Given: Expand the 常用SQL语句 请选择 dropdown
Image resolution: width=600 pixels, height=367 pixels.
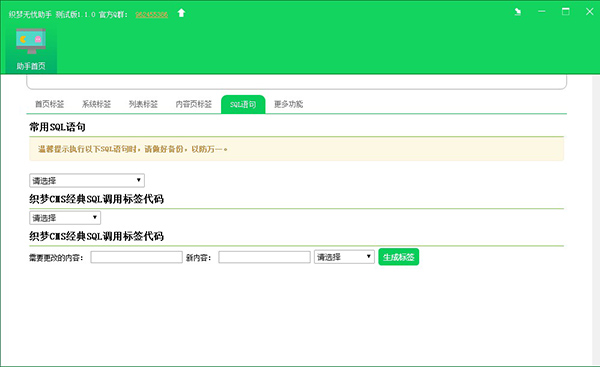Looking at the screenshot, I should click(87, 181).
